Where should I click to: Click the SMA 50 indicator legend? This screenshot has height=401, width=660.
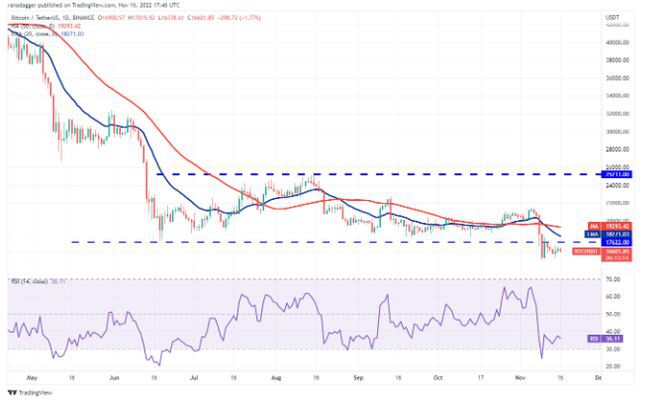tap(40, 25)
